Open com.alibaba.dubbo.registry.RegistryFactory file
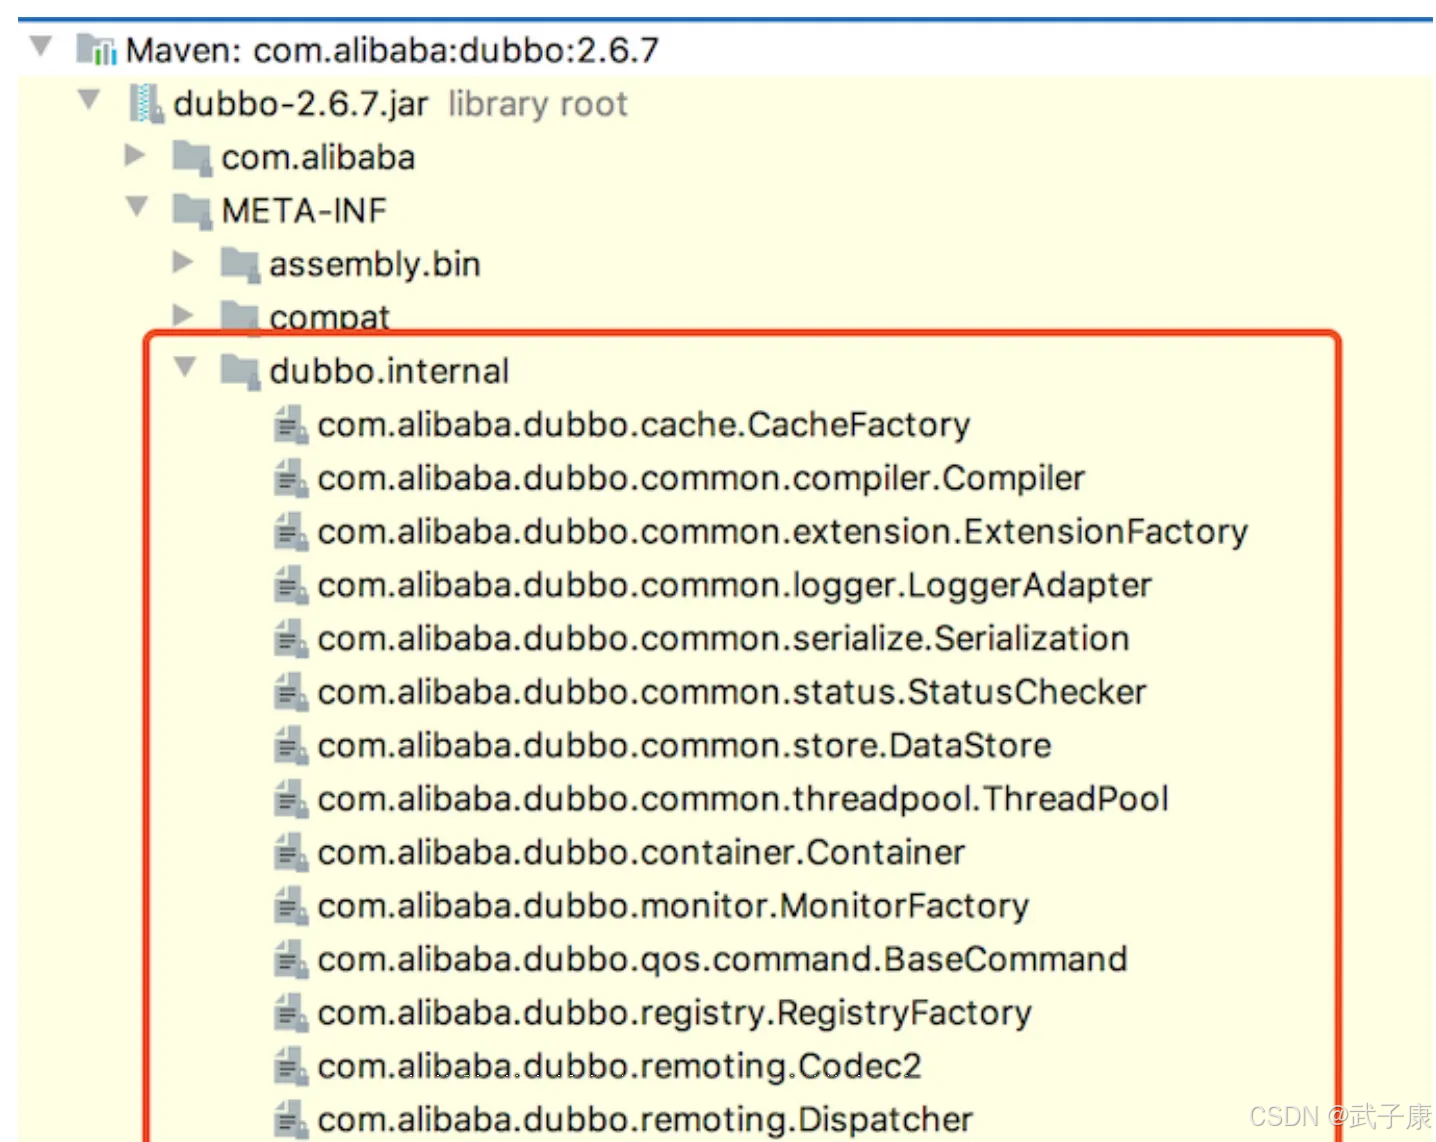This screenshot has height=1142, width=1436. click(x=675, y=1014)
